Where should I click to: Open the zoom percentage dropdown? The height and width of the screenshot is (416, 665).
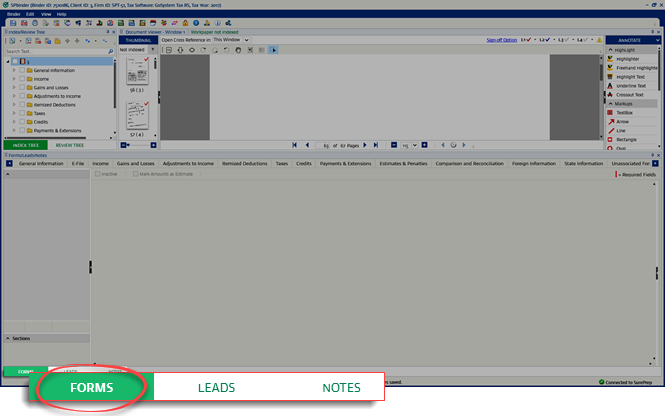pos(415,145)
